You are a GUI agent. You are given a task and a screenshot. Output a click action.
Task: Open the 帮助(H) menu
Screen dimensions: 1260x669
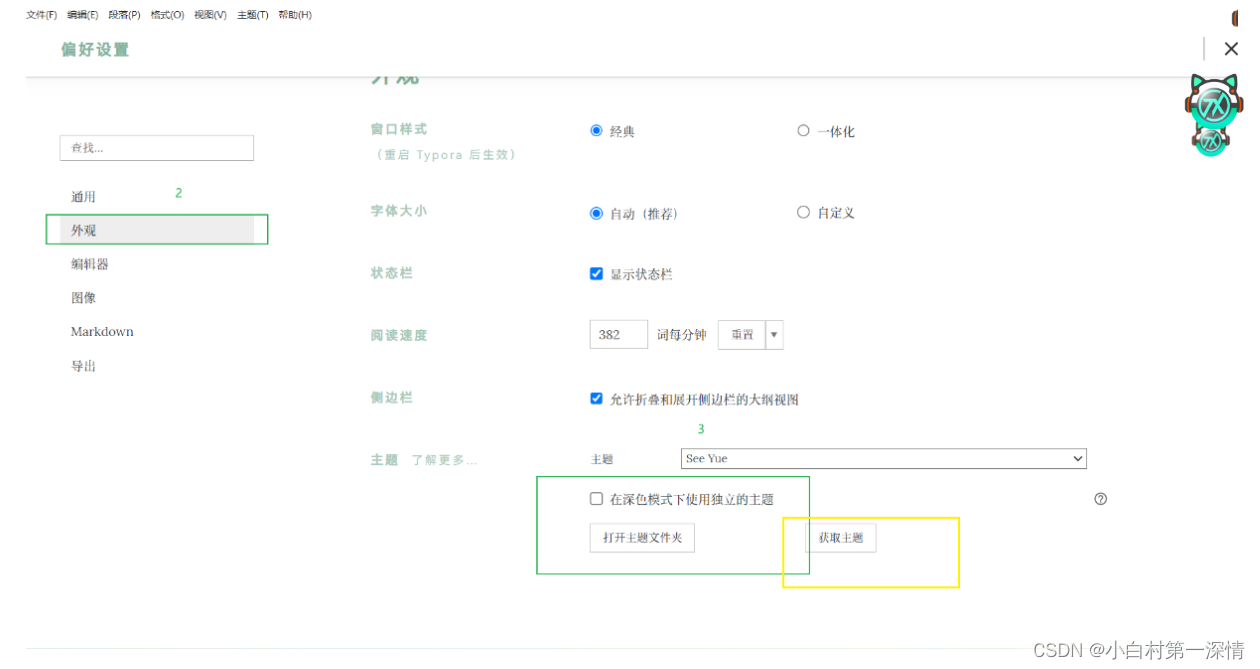click(294, 15)
